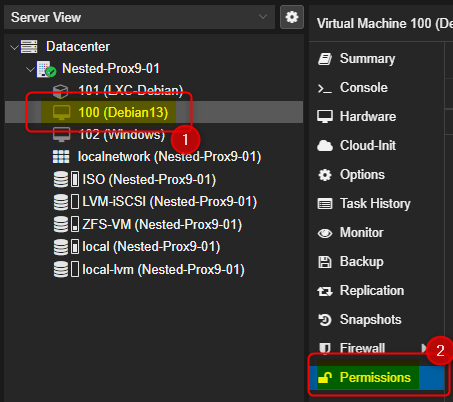Click the Summary book icon
This screenshot has height=402, width=453.
pos(325,59)
